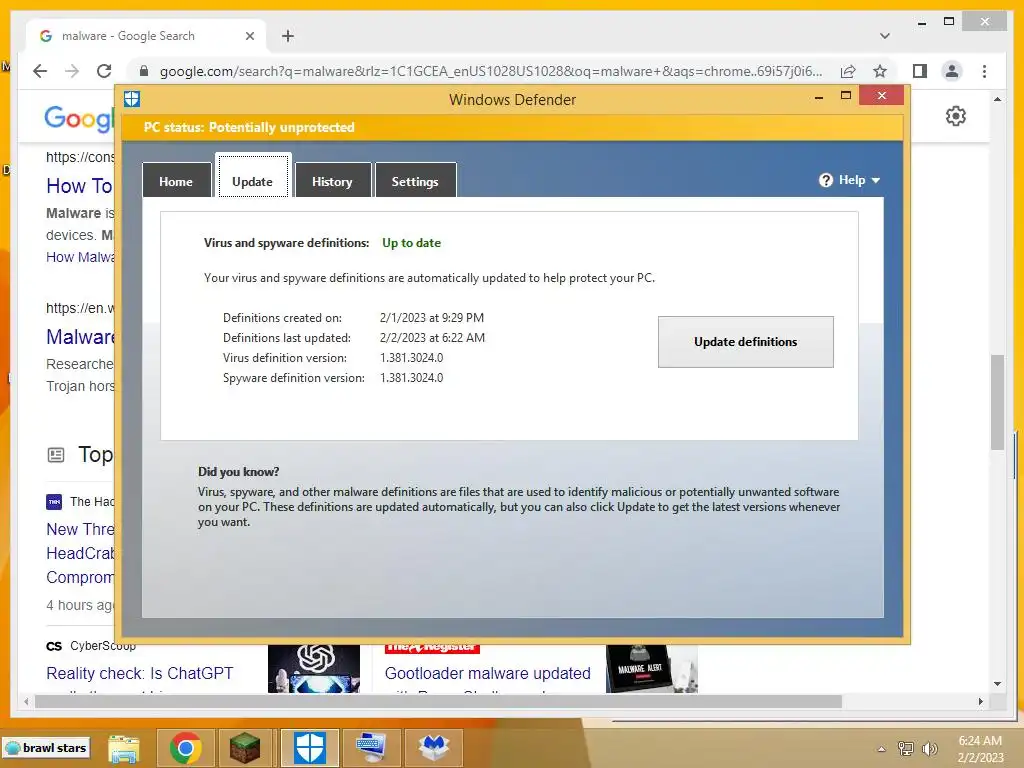Open a new Chrome tab
The image size is (1024, 768).
click(288, 36)
